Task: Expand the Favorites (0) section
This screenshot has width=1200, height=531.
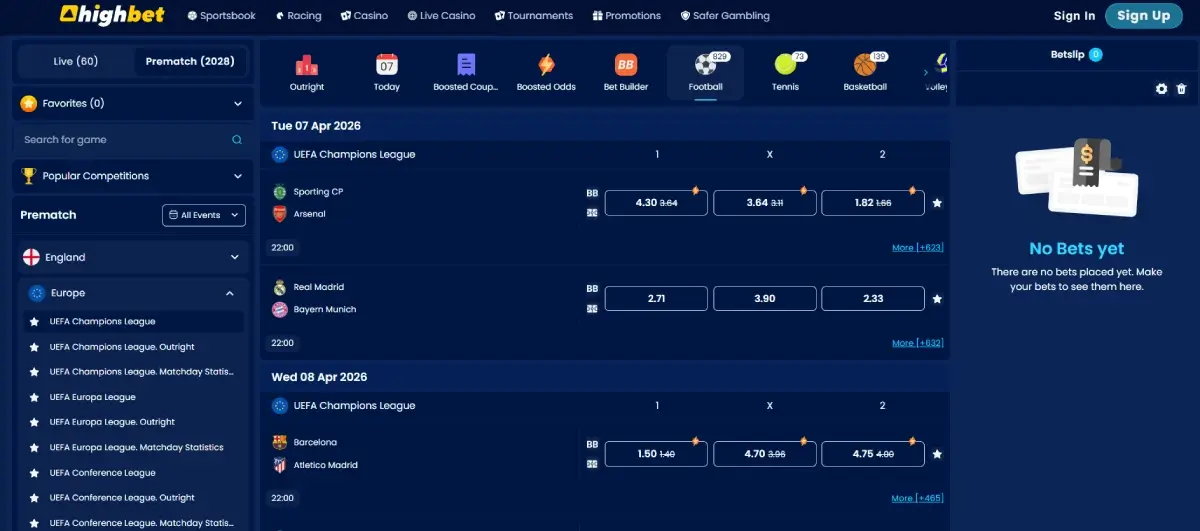Action: coord(132,103)
